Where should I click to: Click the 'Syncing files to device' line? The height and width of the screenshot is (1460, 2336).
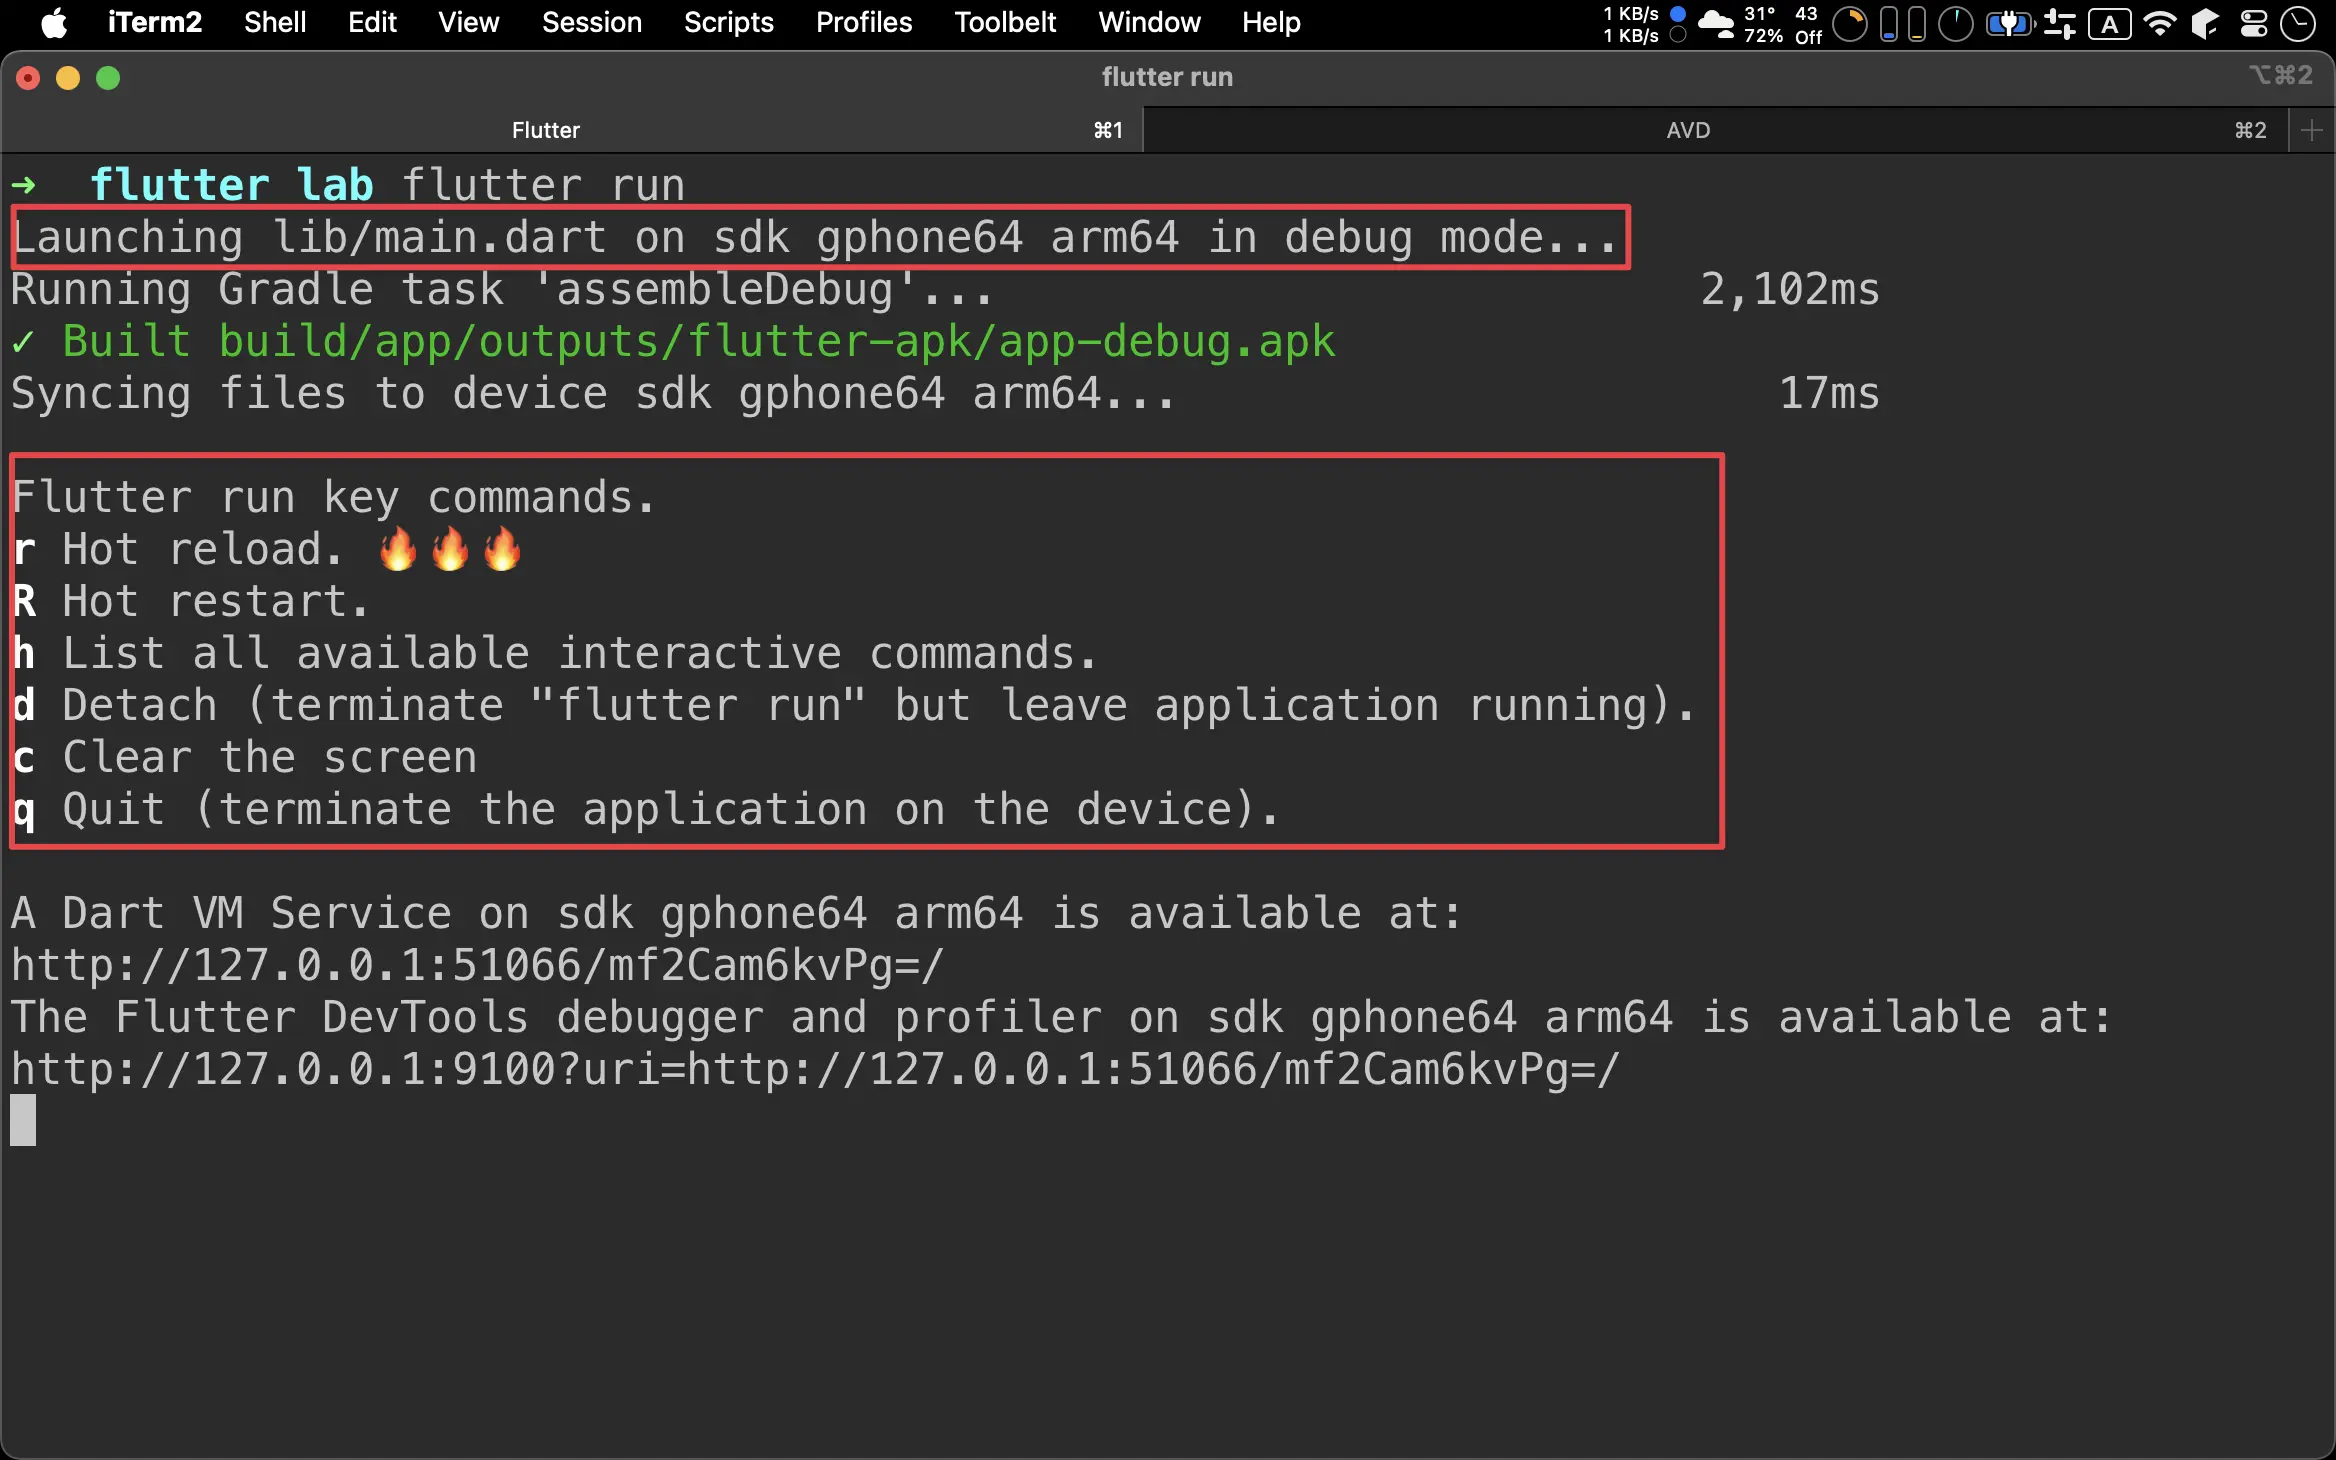[x=593, y=394]
